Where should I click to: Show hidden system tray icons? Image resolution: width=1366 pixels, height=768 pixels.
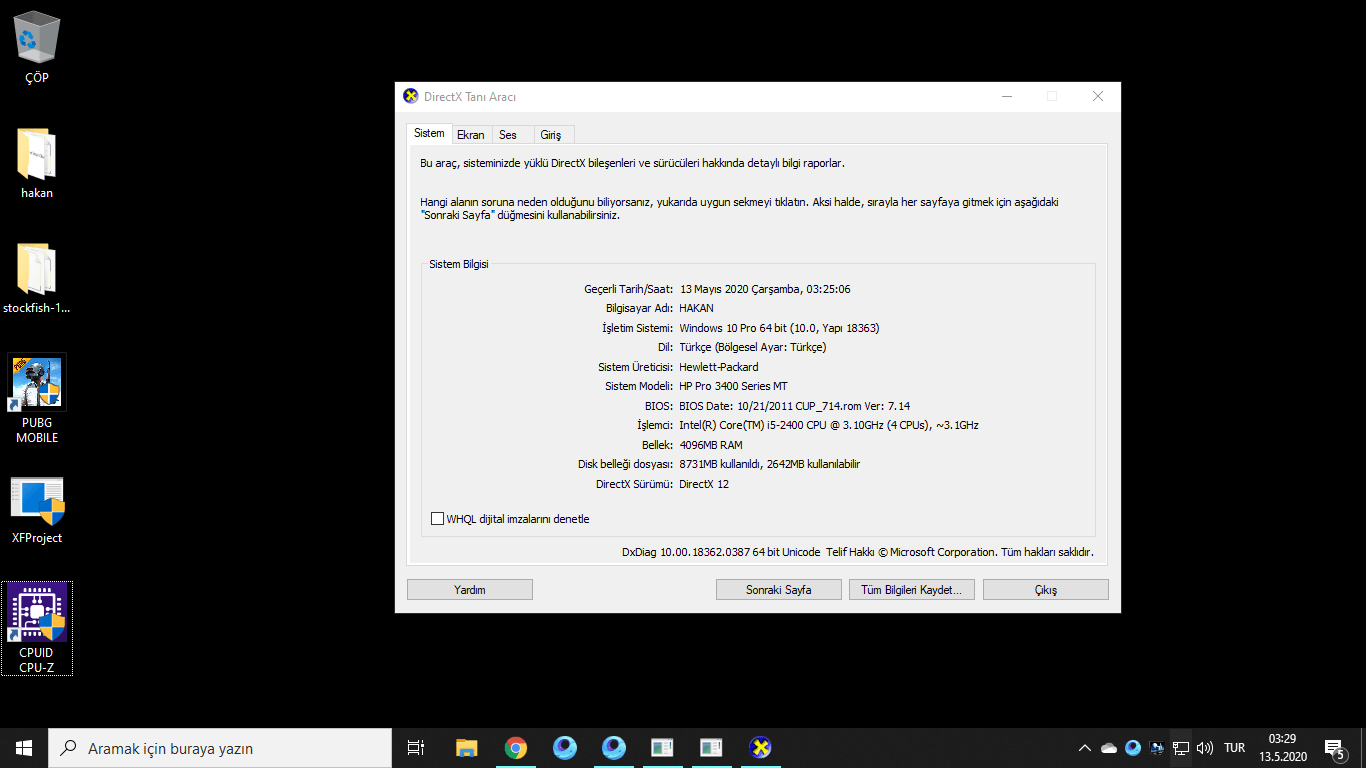tap(1085, 748)
